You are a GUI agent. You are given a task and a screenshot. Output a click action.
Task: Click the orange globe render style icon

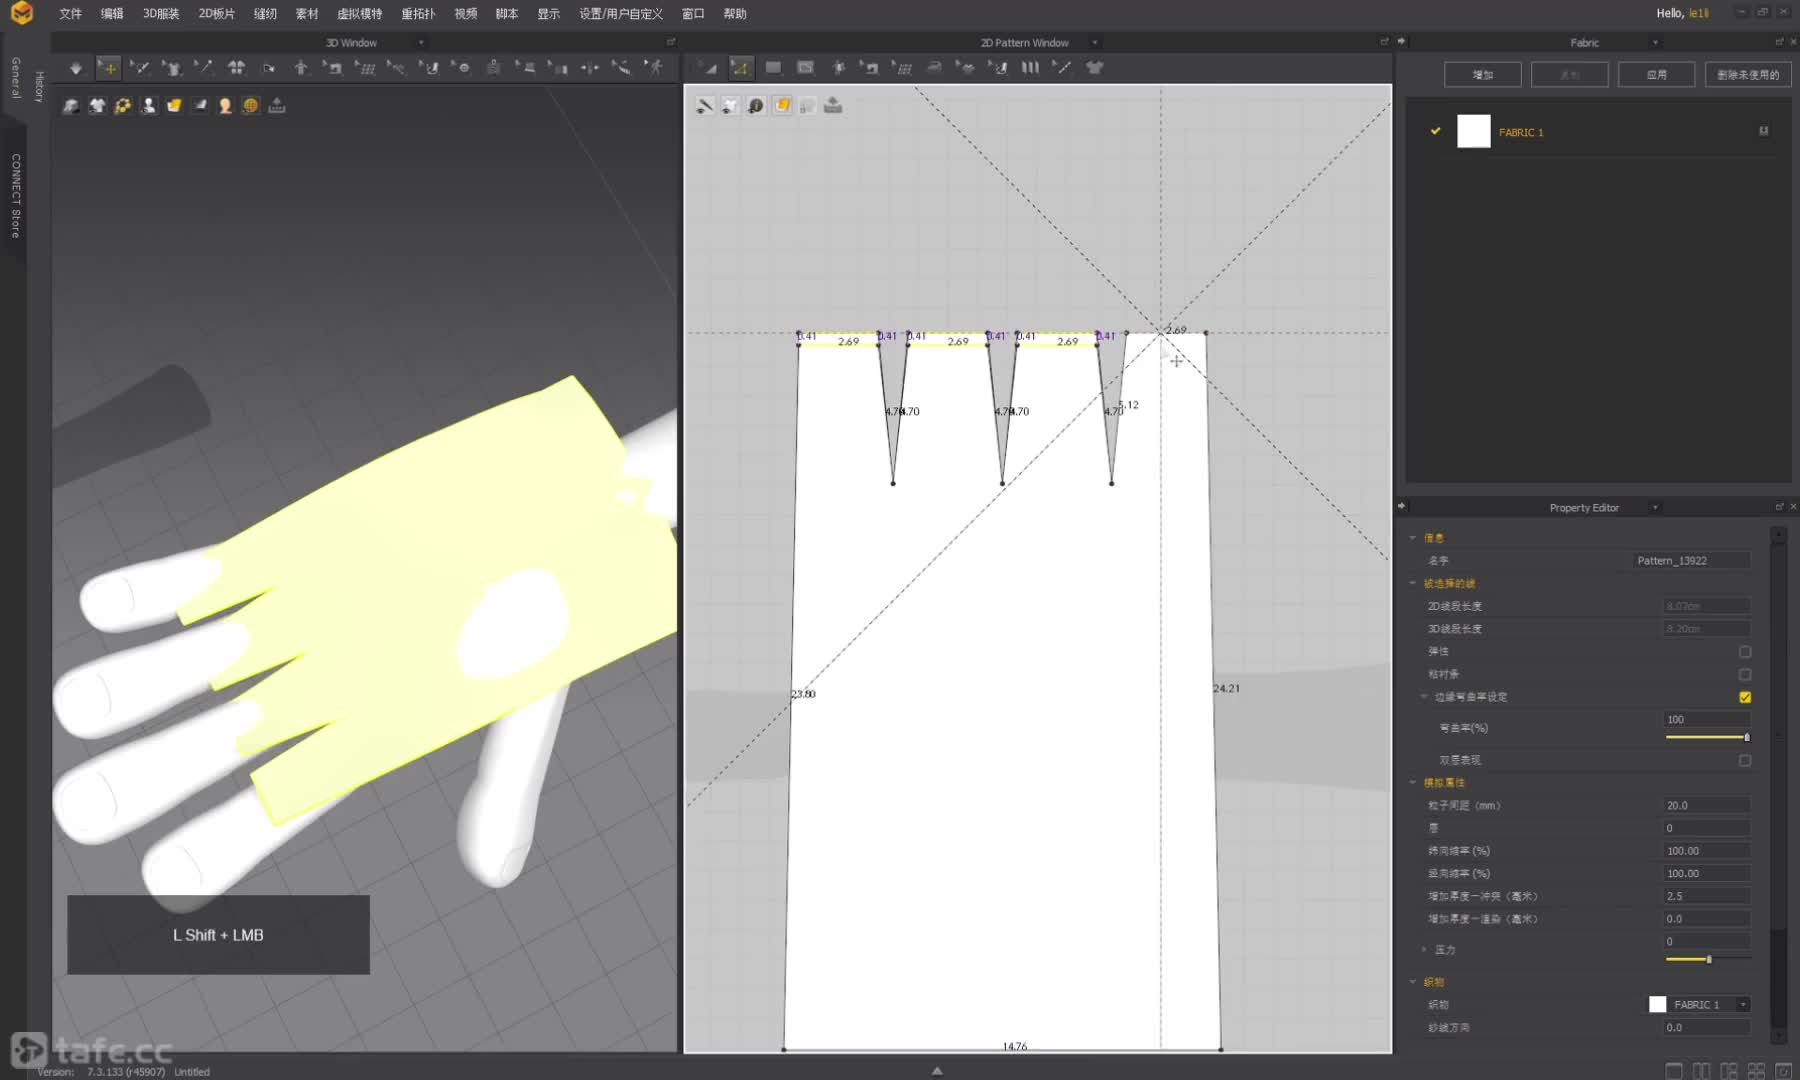(251, 105)
